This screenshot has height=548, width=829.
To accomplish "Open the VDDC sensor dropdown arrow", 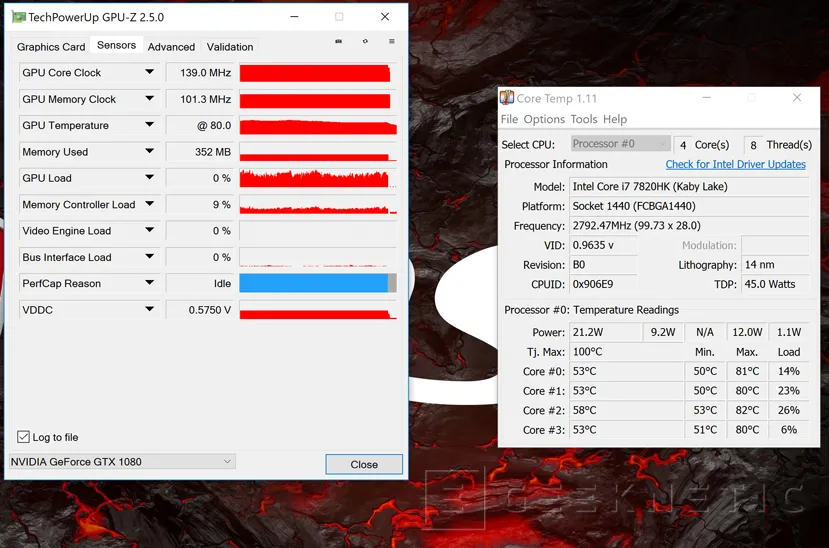I will [150, 309].
